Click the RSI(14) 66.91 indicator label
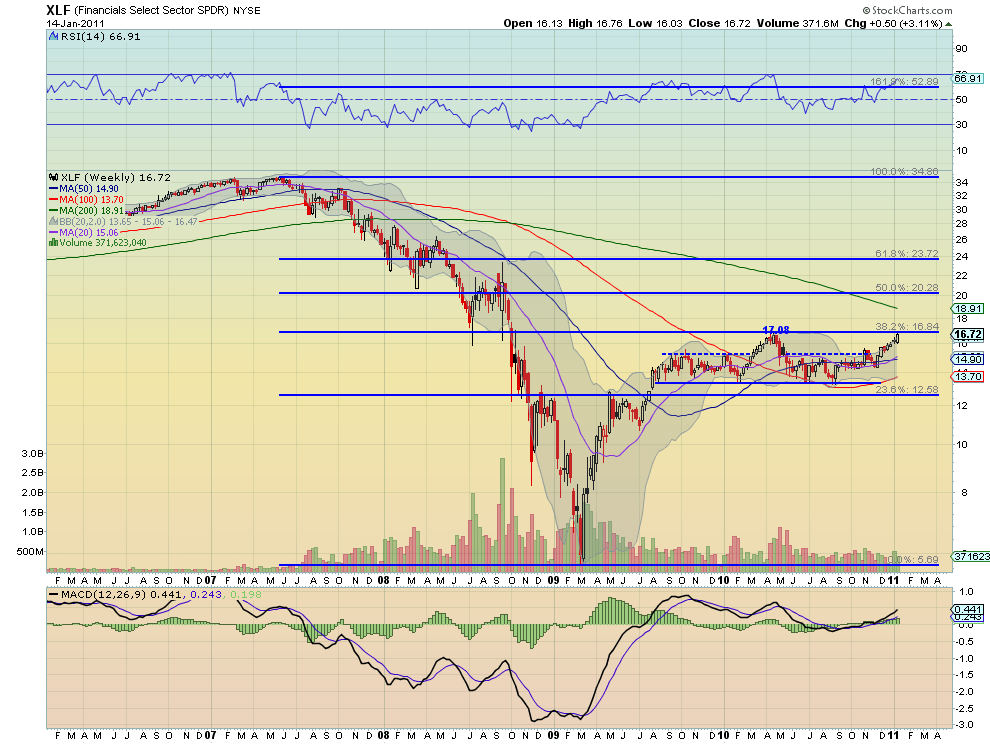The width and height of the screenshot is (990, 744). [100, 37]
